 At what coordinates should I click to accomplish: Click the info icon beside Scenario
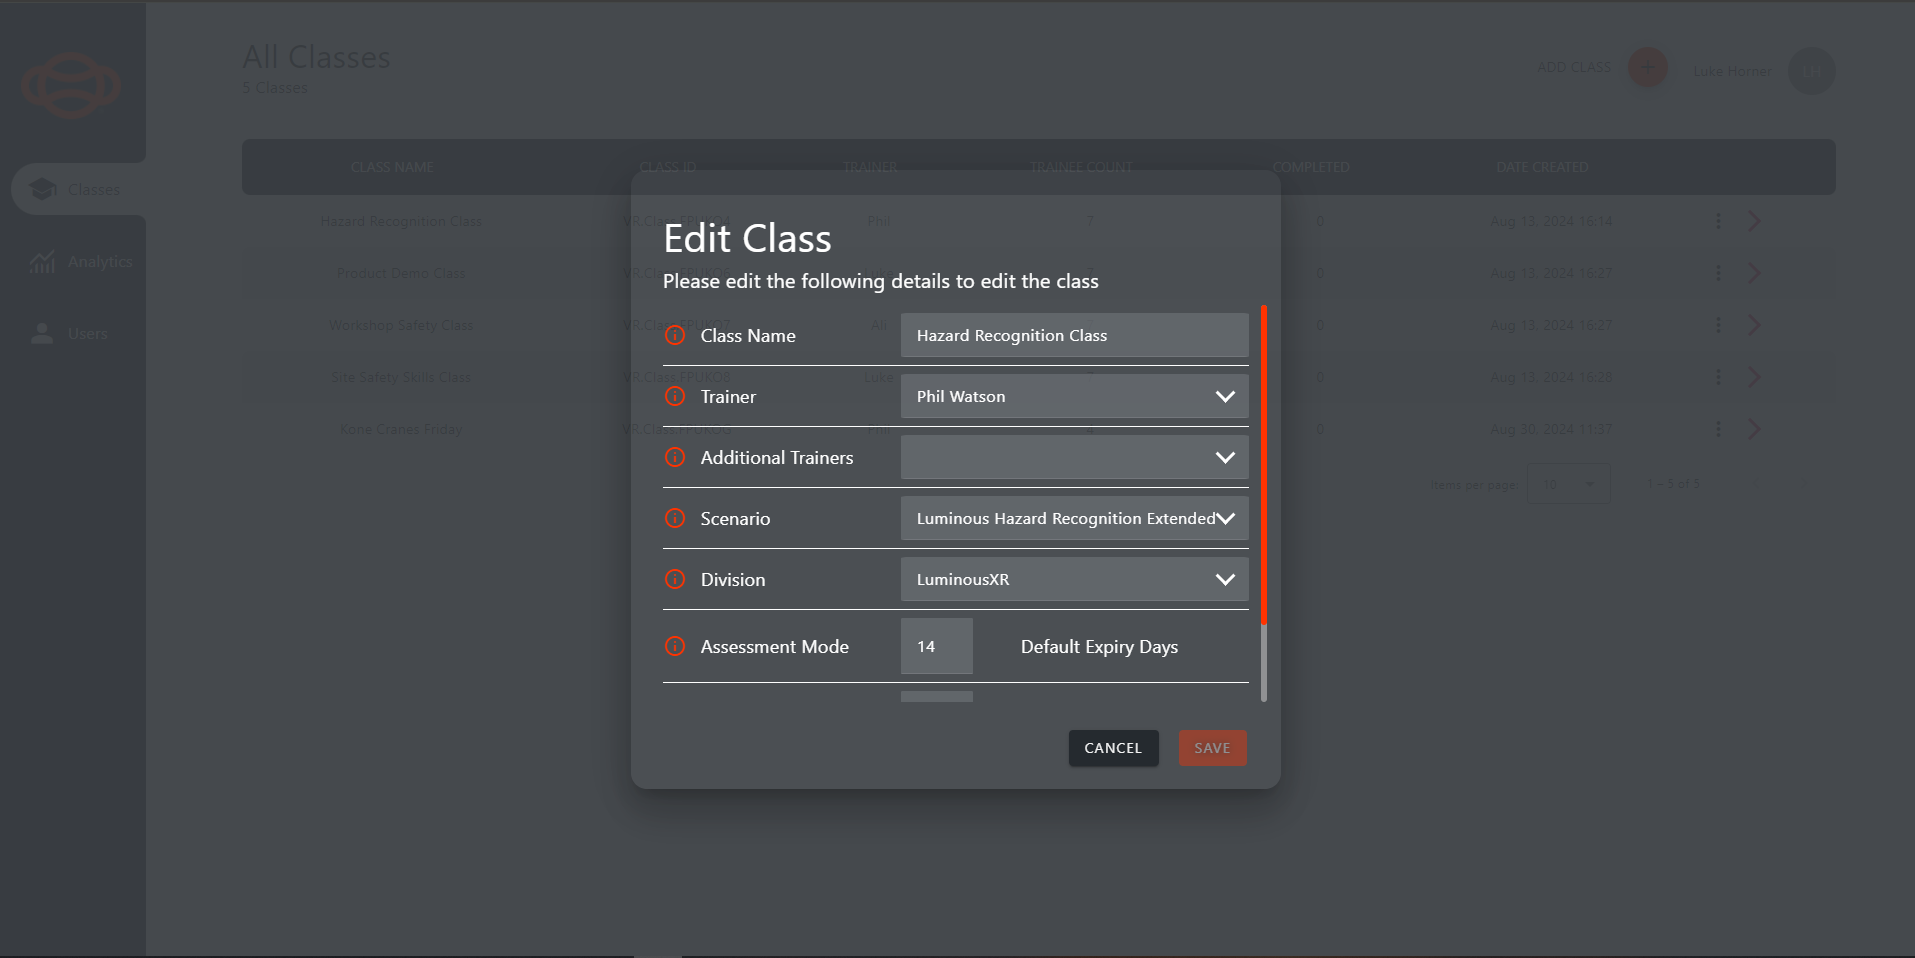tap(675, 518)
